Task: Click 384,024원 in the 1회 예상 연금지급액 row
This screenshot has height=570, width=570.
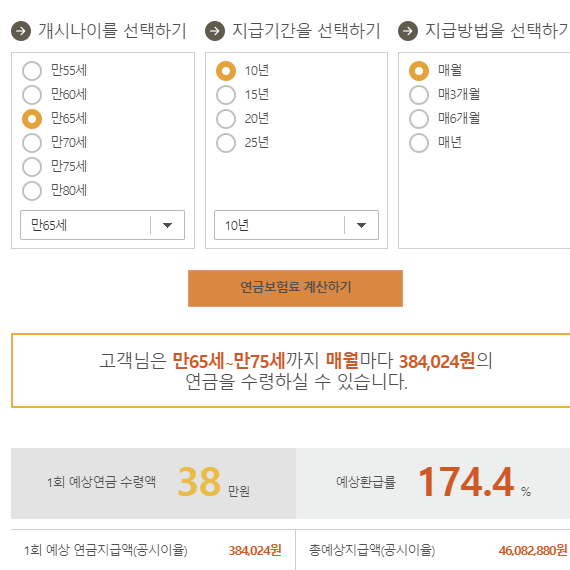Action: (255, 550)
